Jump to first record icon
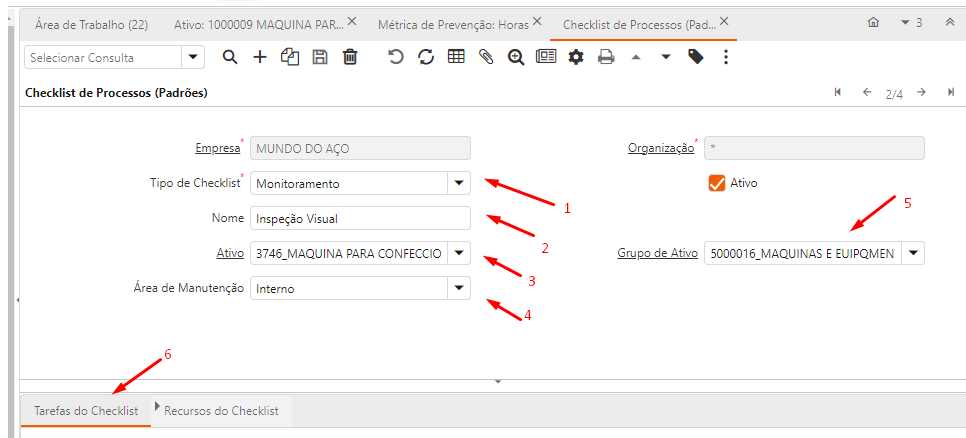The image size is (966, 438). [838, 92]
